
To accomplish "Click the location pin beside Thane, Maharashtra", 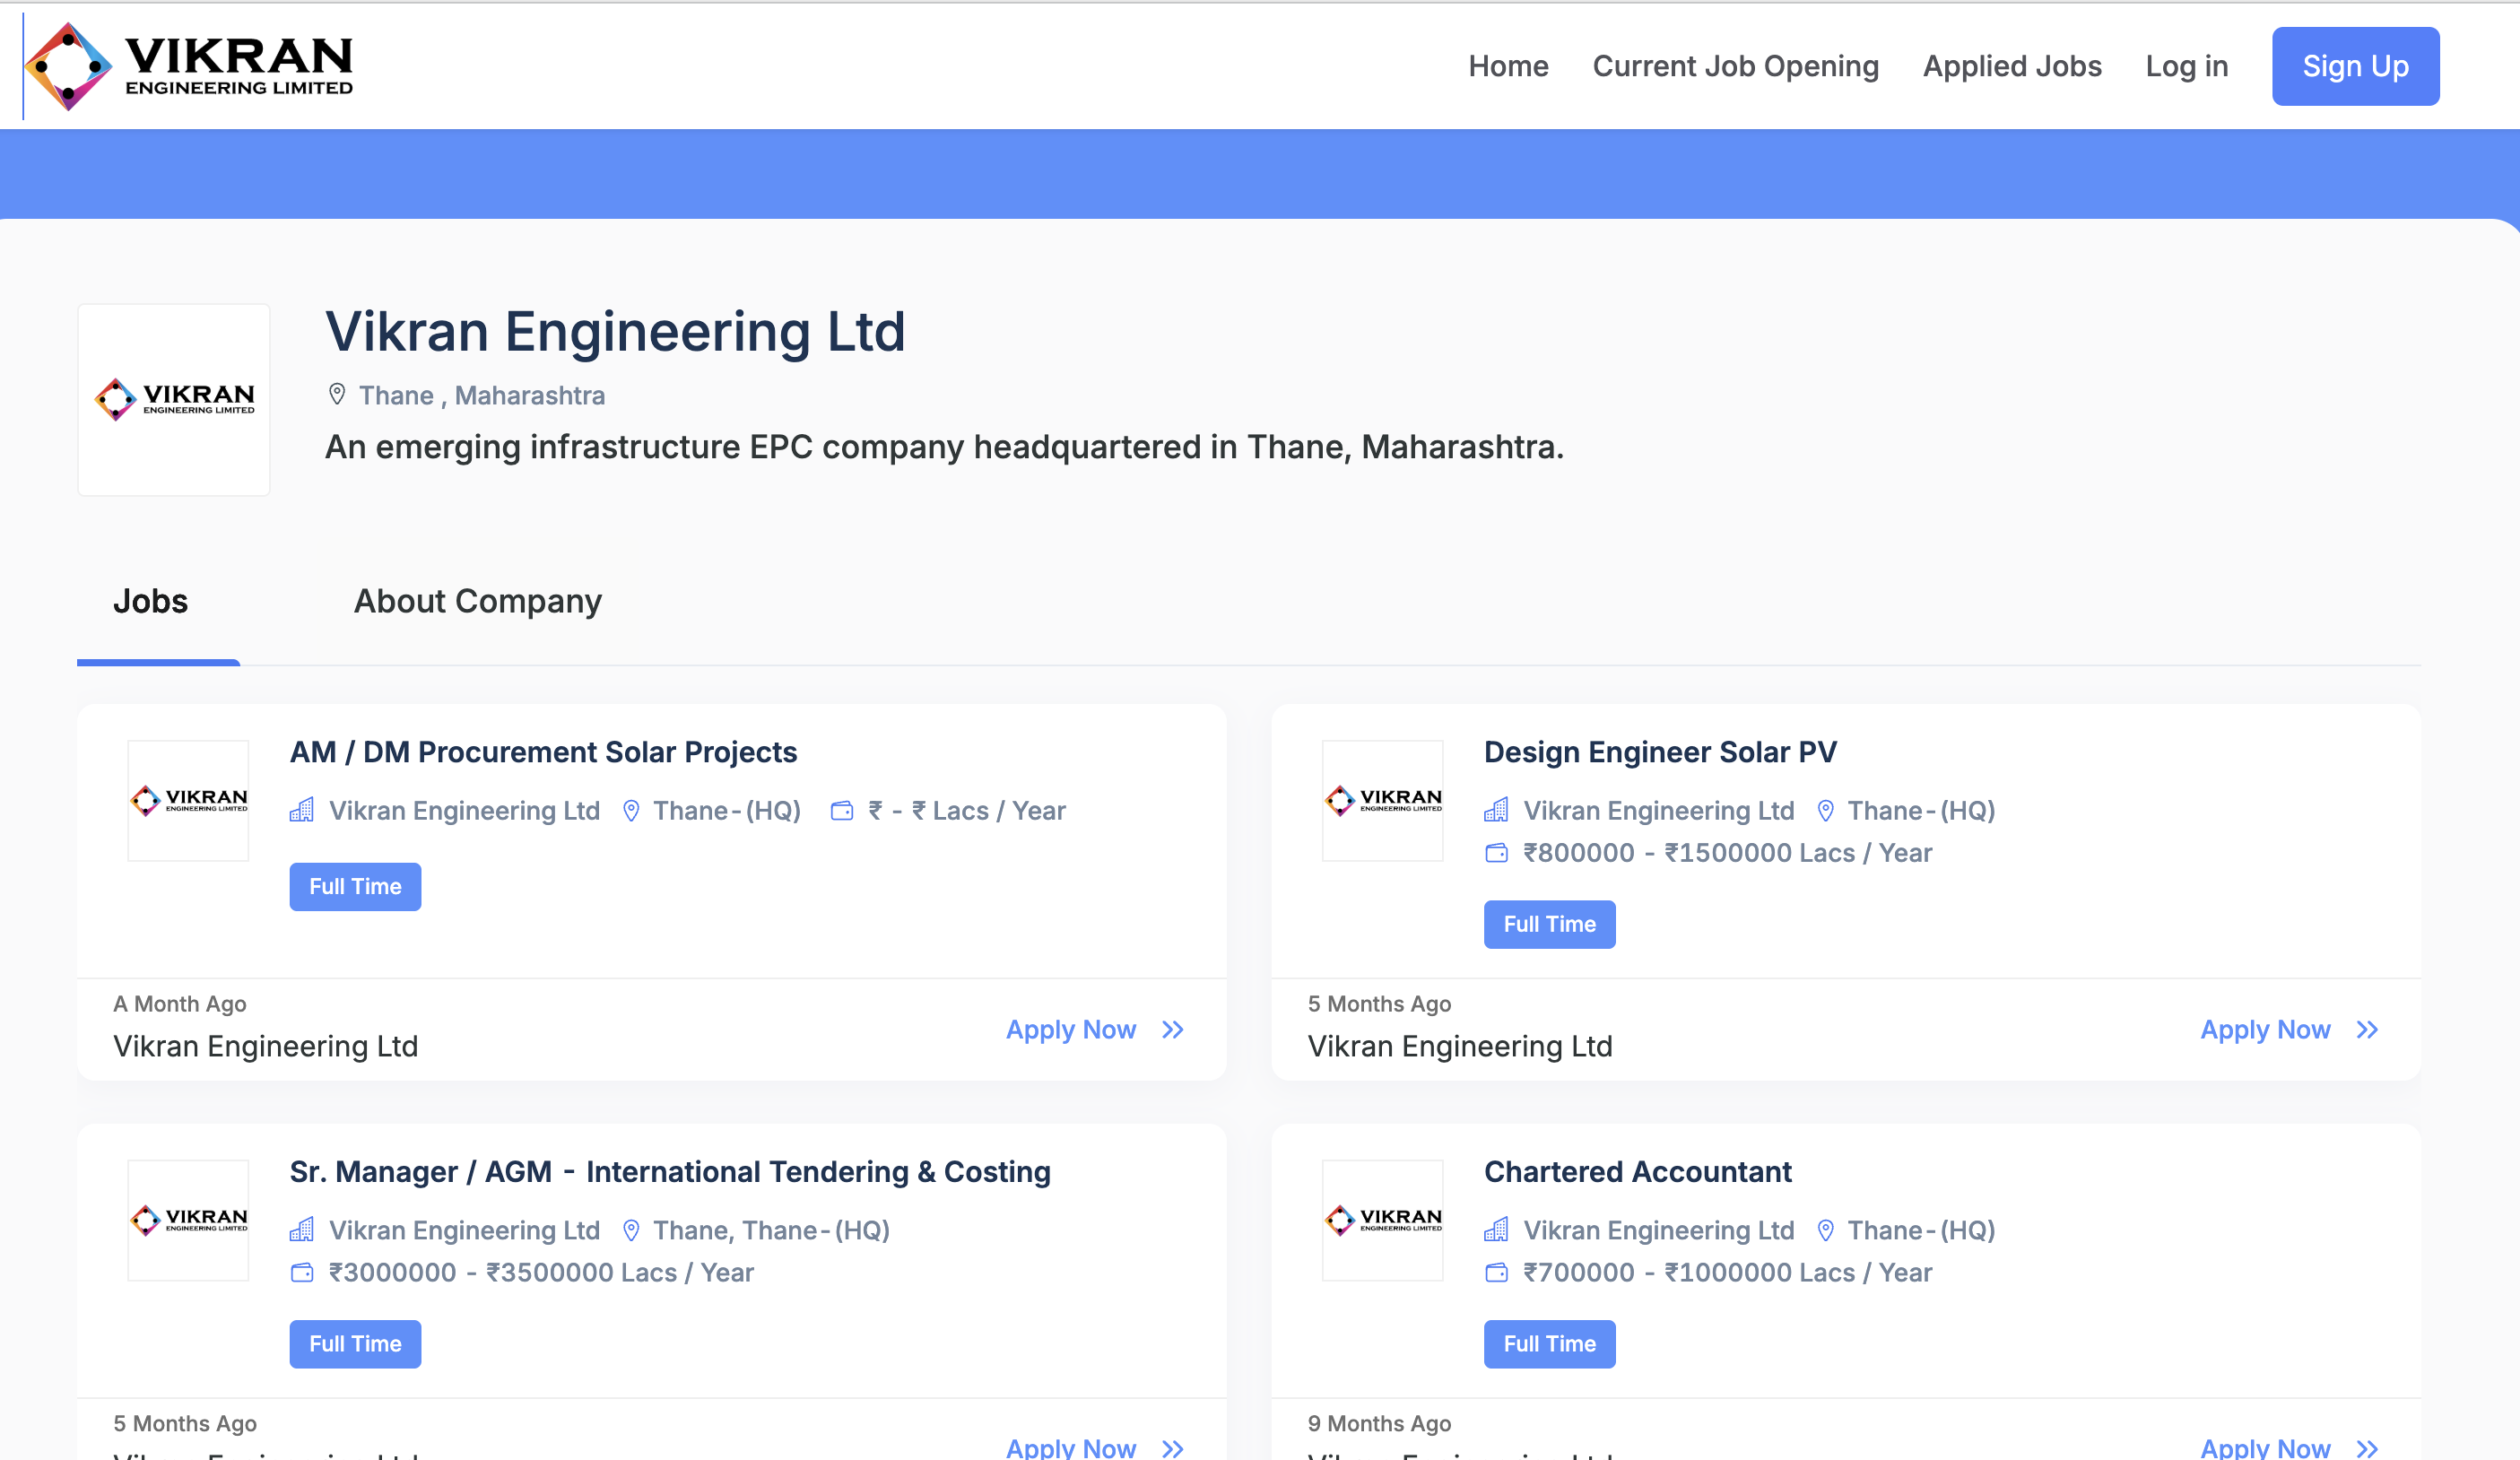I will (337, 394).
